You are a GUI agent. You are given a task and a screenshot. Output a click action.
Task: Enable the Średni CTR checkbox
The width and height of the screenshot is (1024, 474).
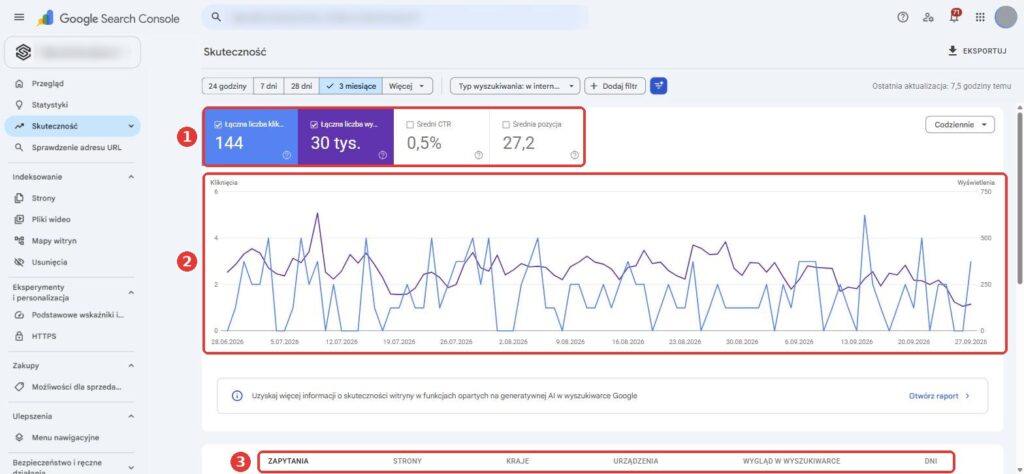(410, 124)
